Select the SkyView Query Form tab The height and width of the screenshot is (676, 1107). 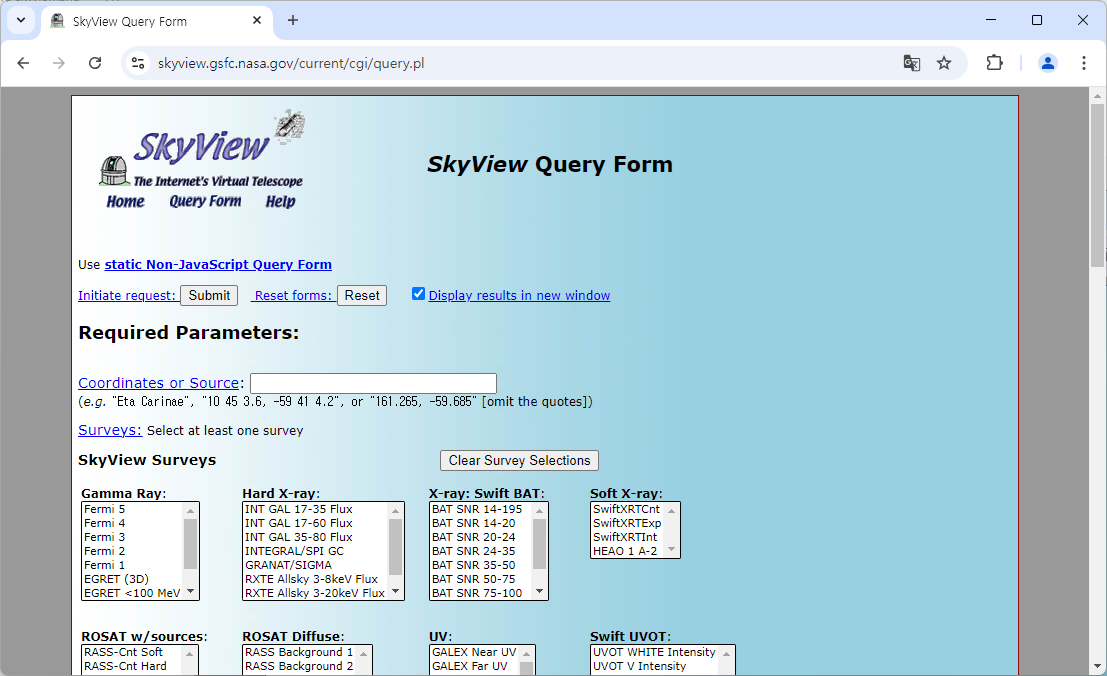[155, 21]
